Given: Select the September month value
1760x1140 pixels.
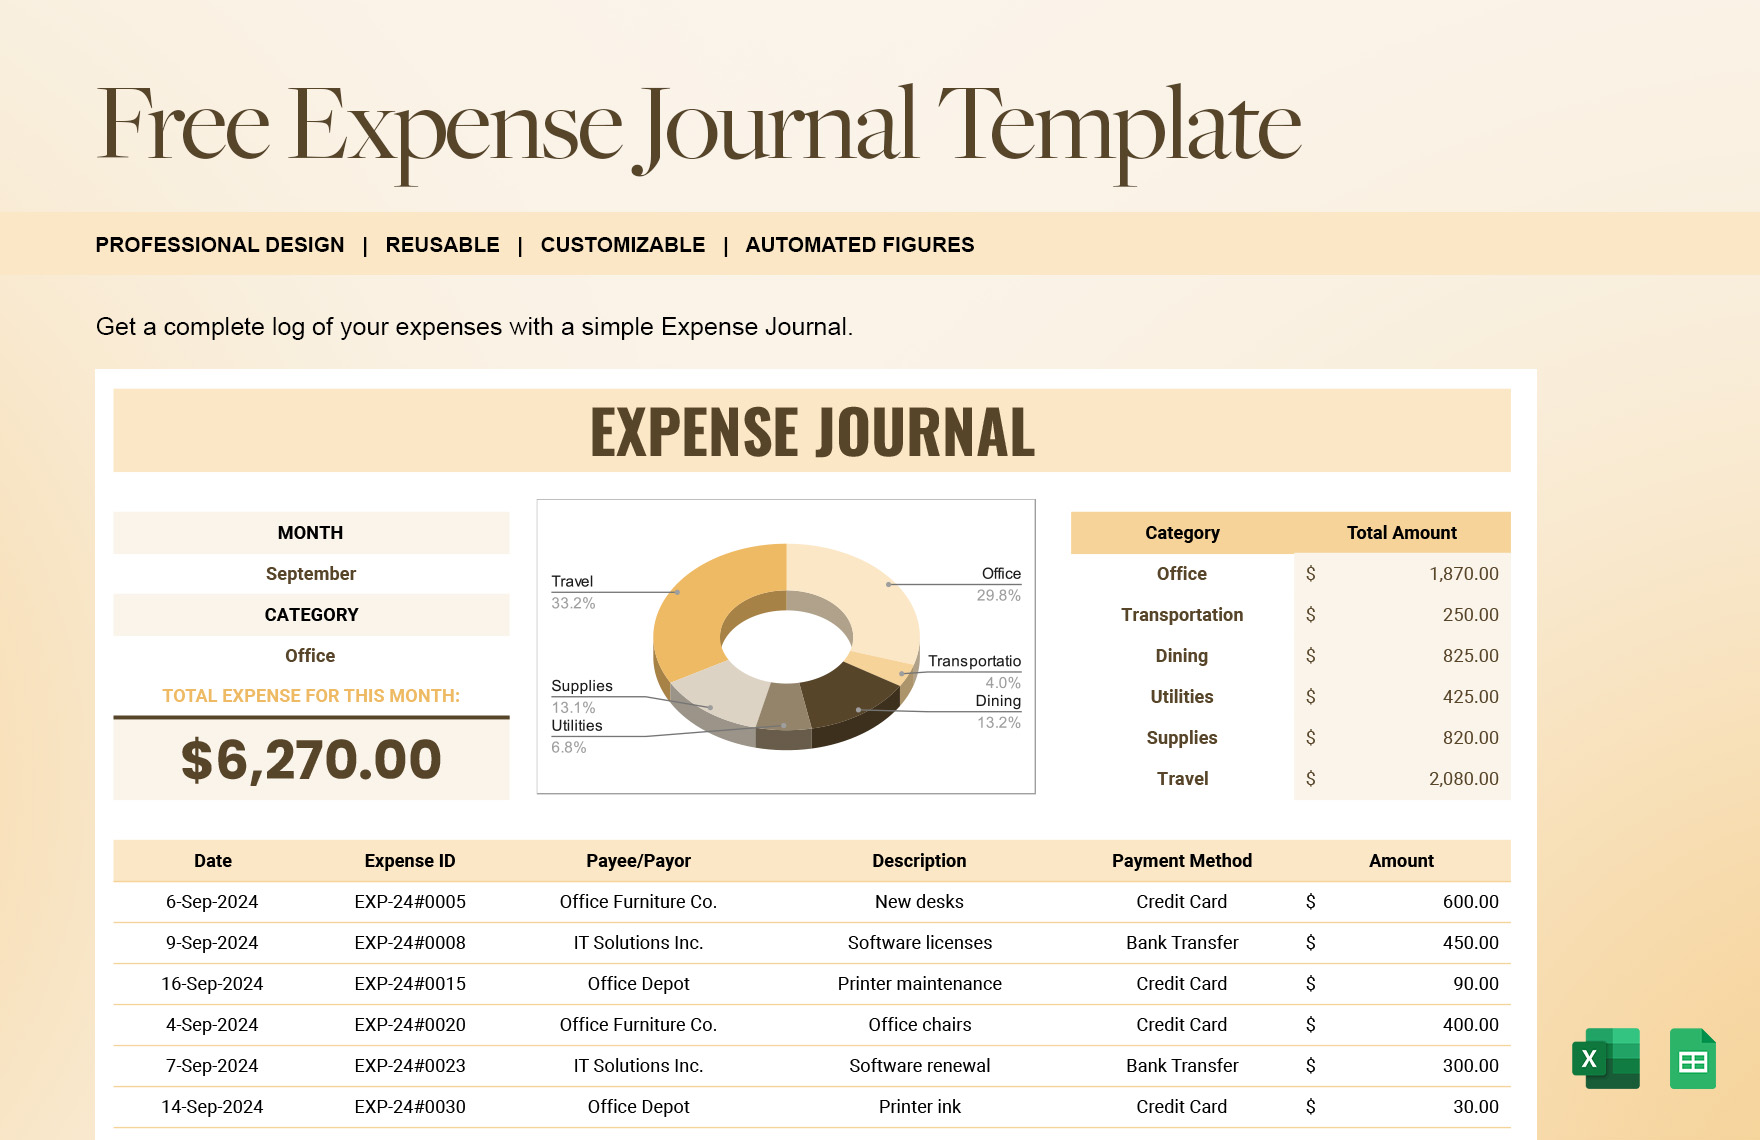Looking at the screenshot, I should (310, 573).
